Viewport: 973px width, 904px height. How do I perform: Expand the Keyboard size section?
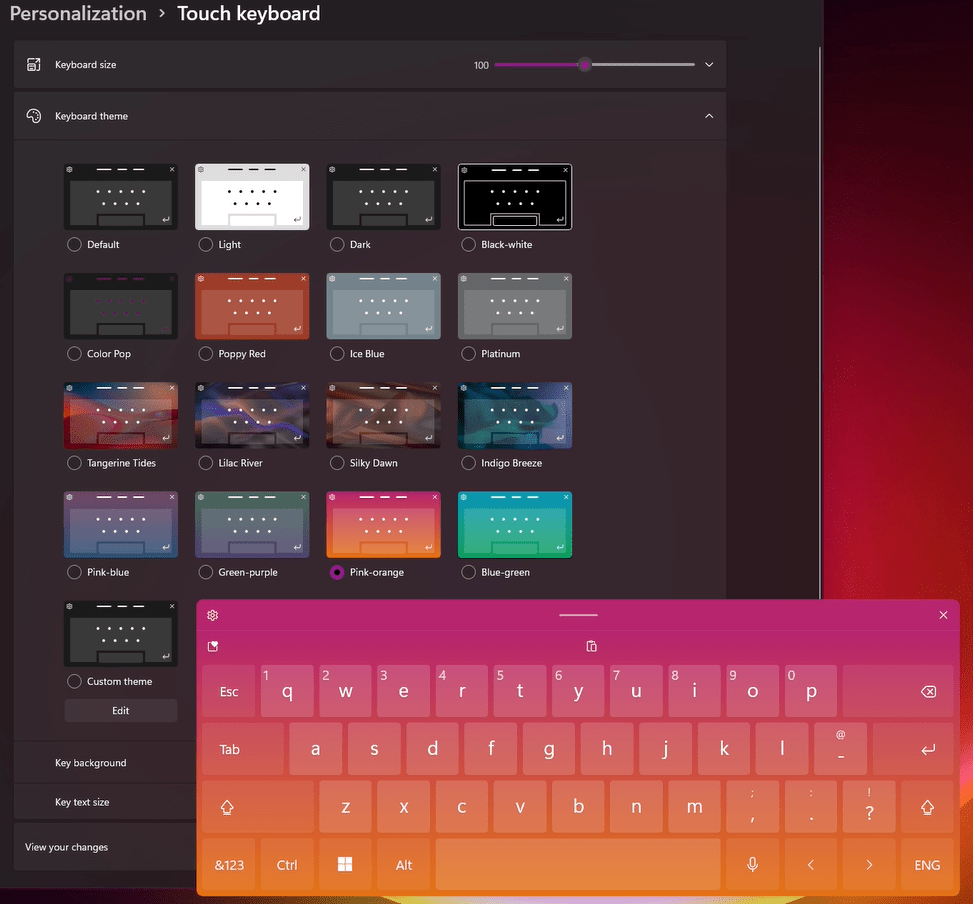pyautogui.click(x=709, y=64)
